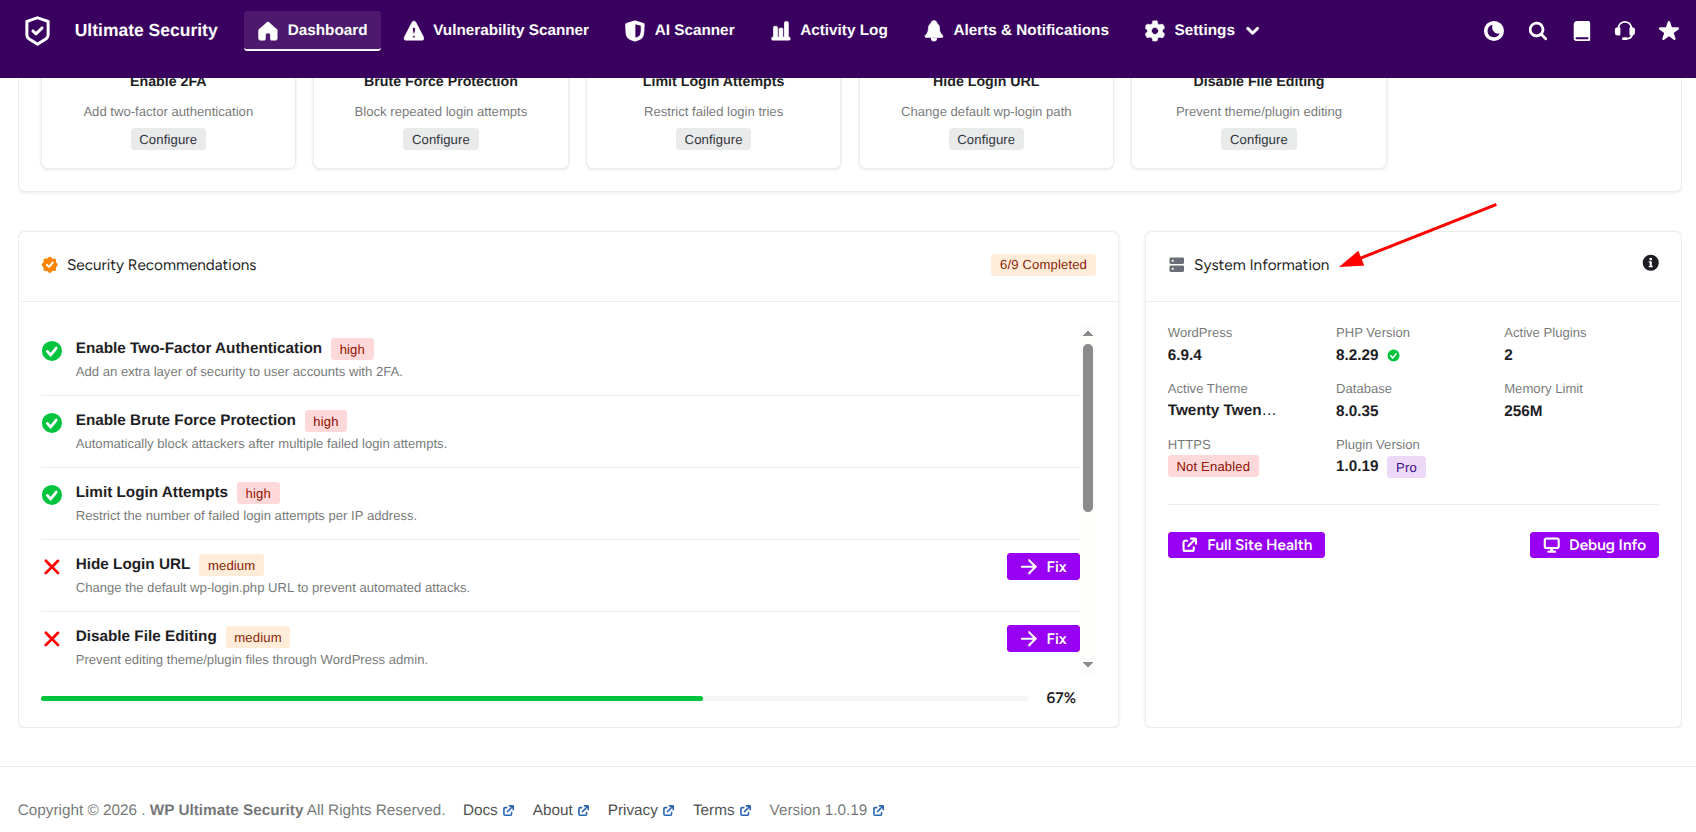Click the Ultimate Security shield logo
Viewport: 1696px width, 832px height.
point(37,31)
